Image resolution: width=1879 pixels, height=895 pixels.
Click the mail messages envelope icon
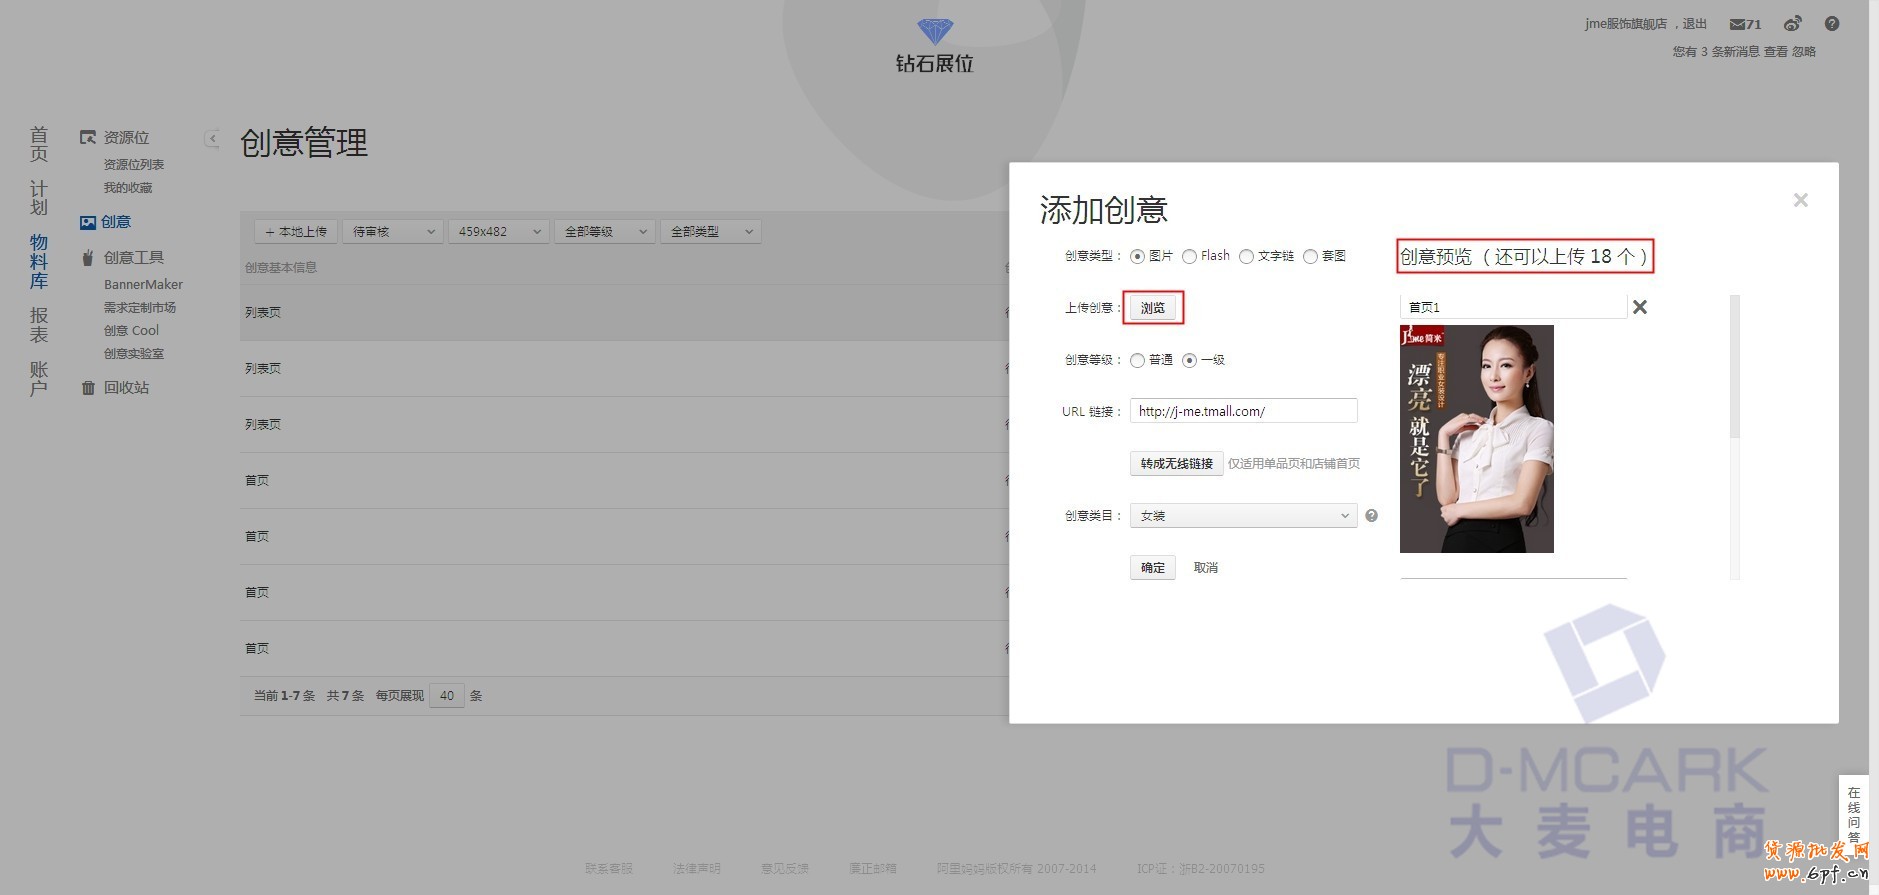[x=1738, y=24]
